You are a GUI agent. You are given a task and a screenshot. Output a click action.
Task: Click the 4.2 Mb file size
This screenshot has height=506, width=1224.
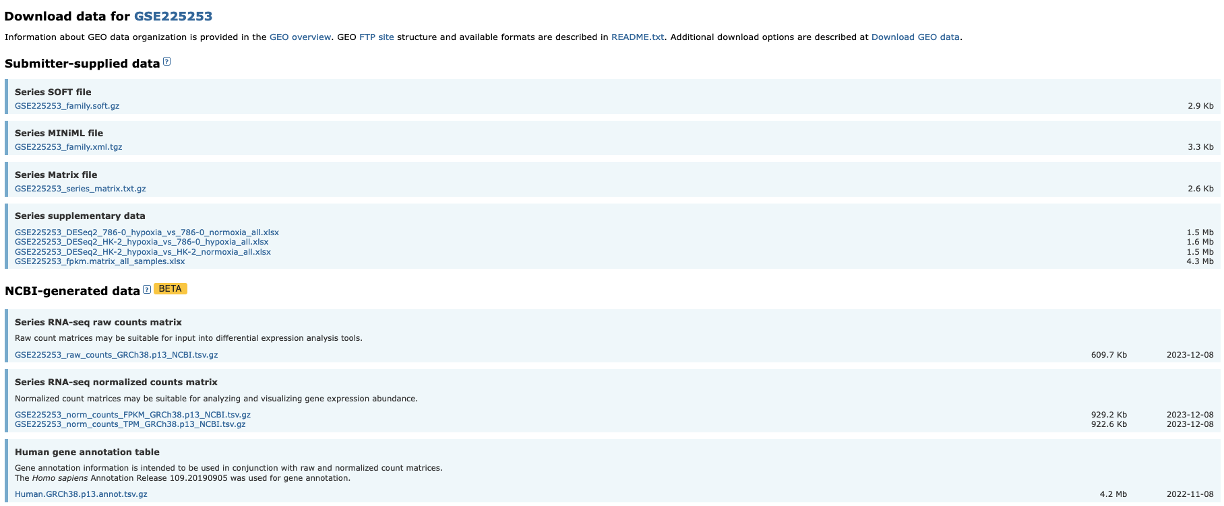tap(1114, 494)
